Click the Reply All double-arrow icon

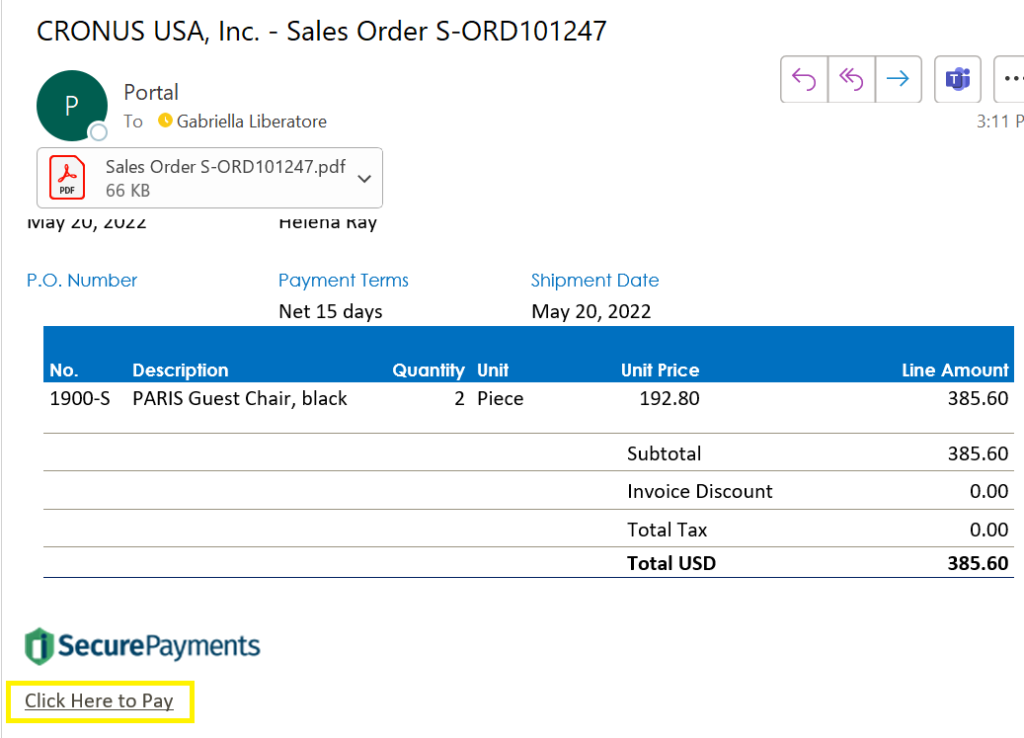pyautogui.click(x=851, y=79)
